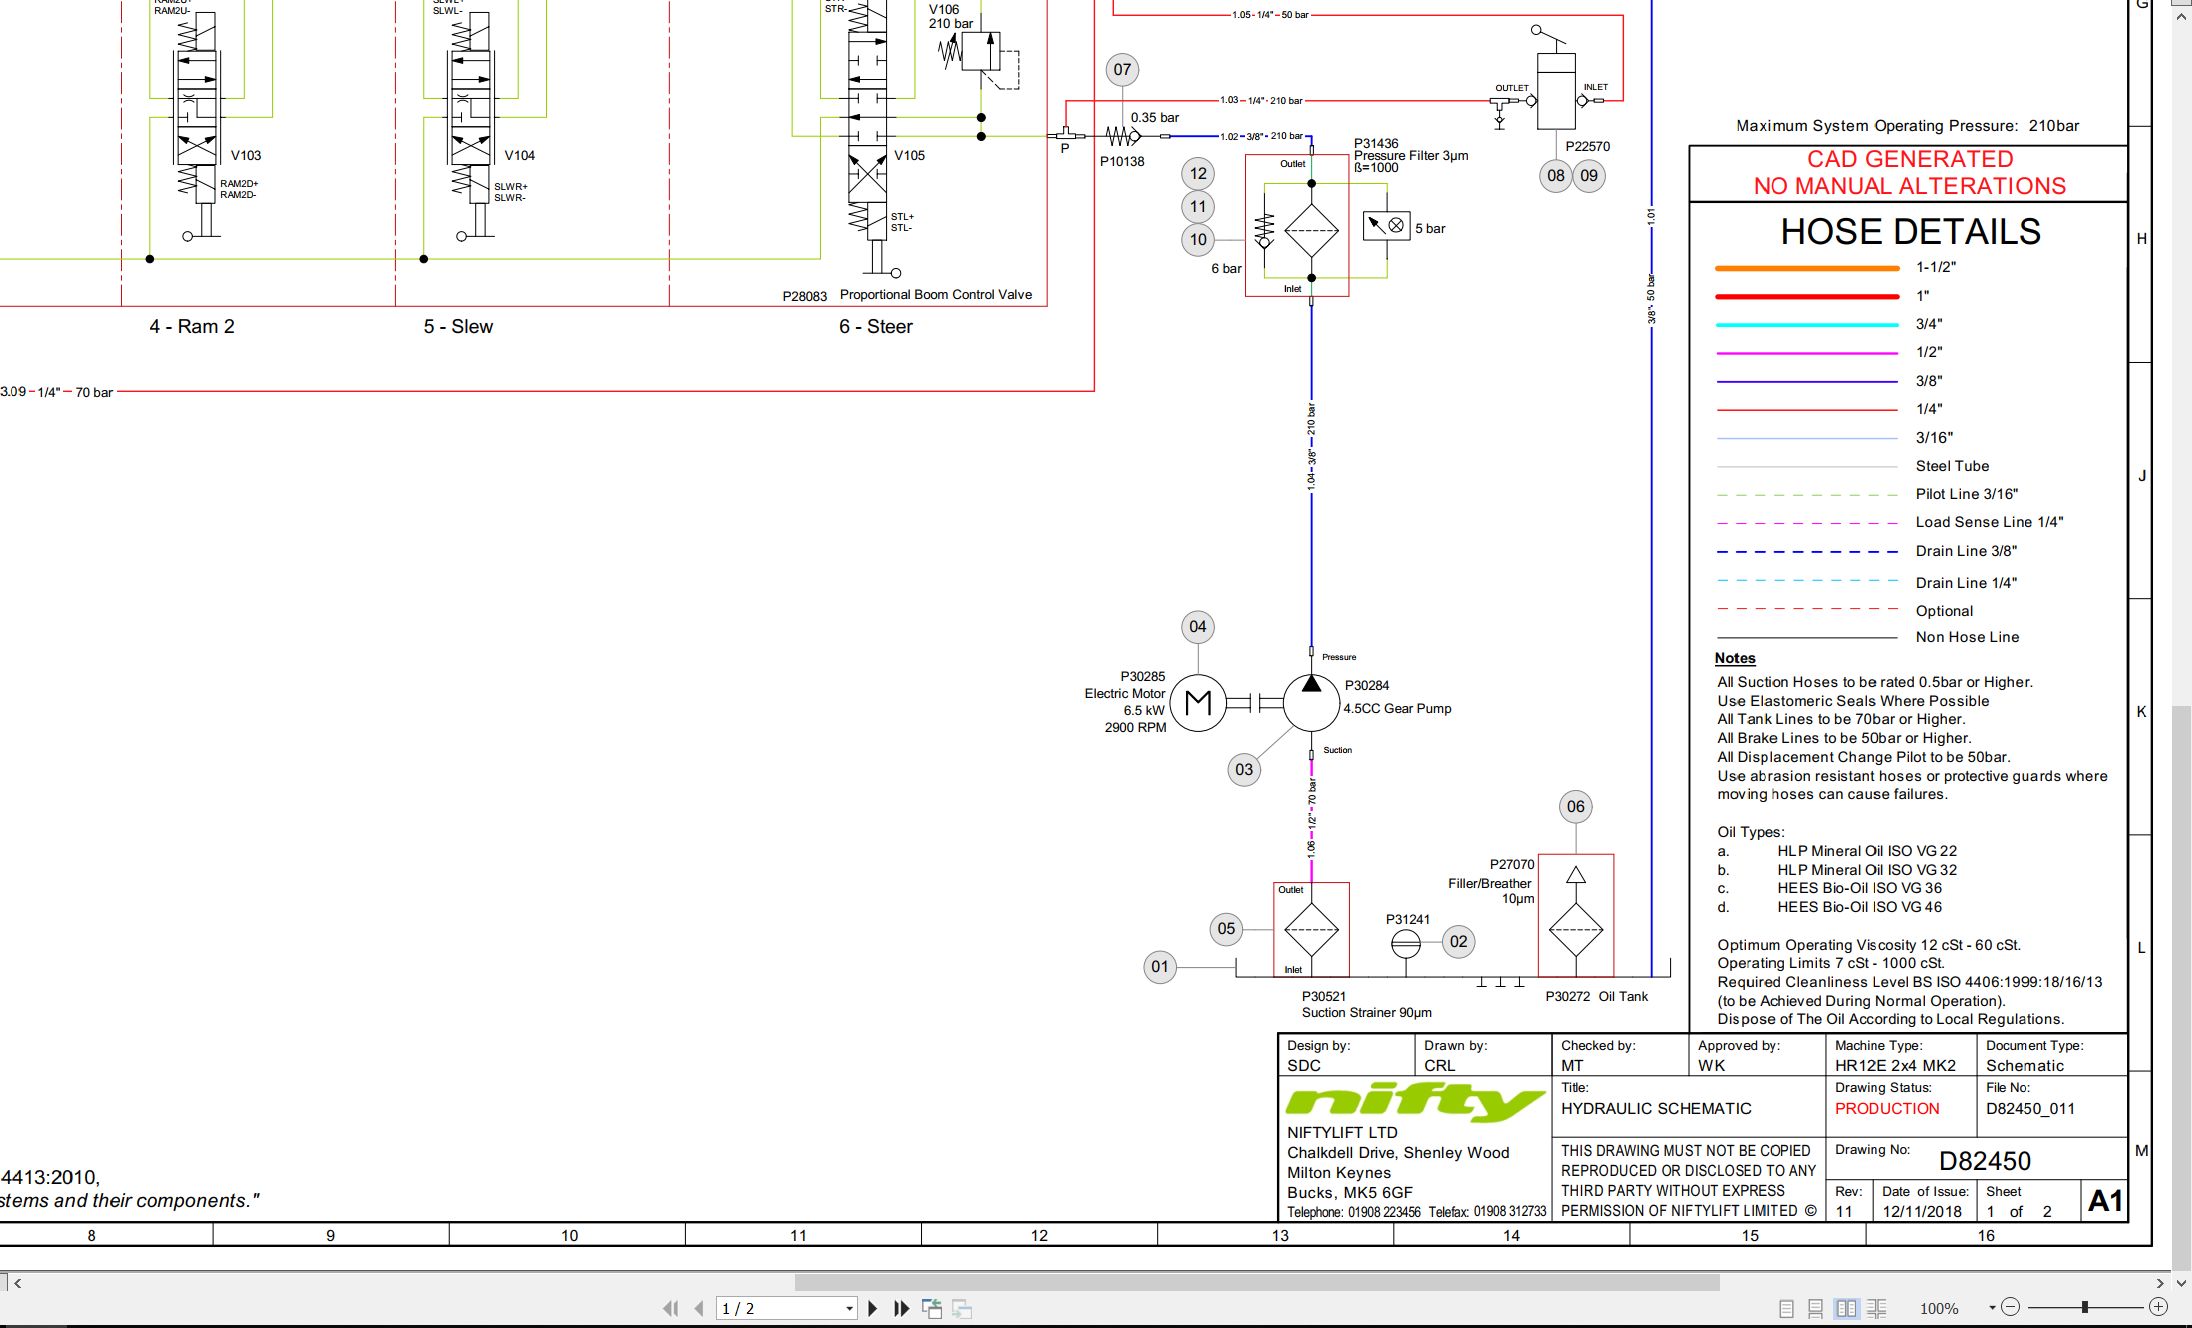The image size is (2192, 1328).
Task: Click balloon 06 above filler breather
Action: point(1576,807)
